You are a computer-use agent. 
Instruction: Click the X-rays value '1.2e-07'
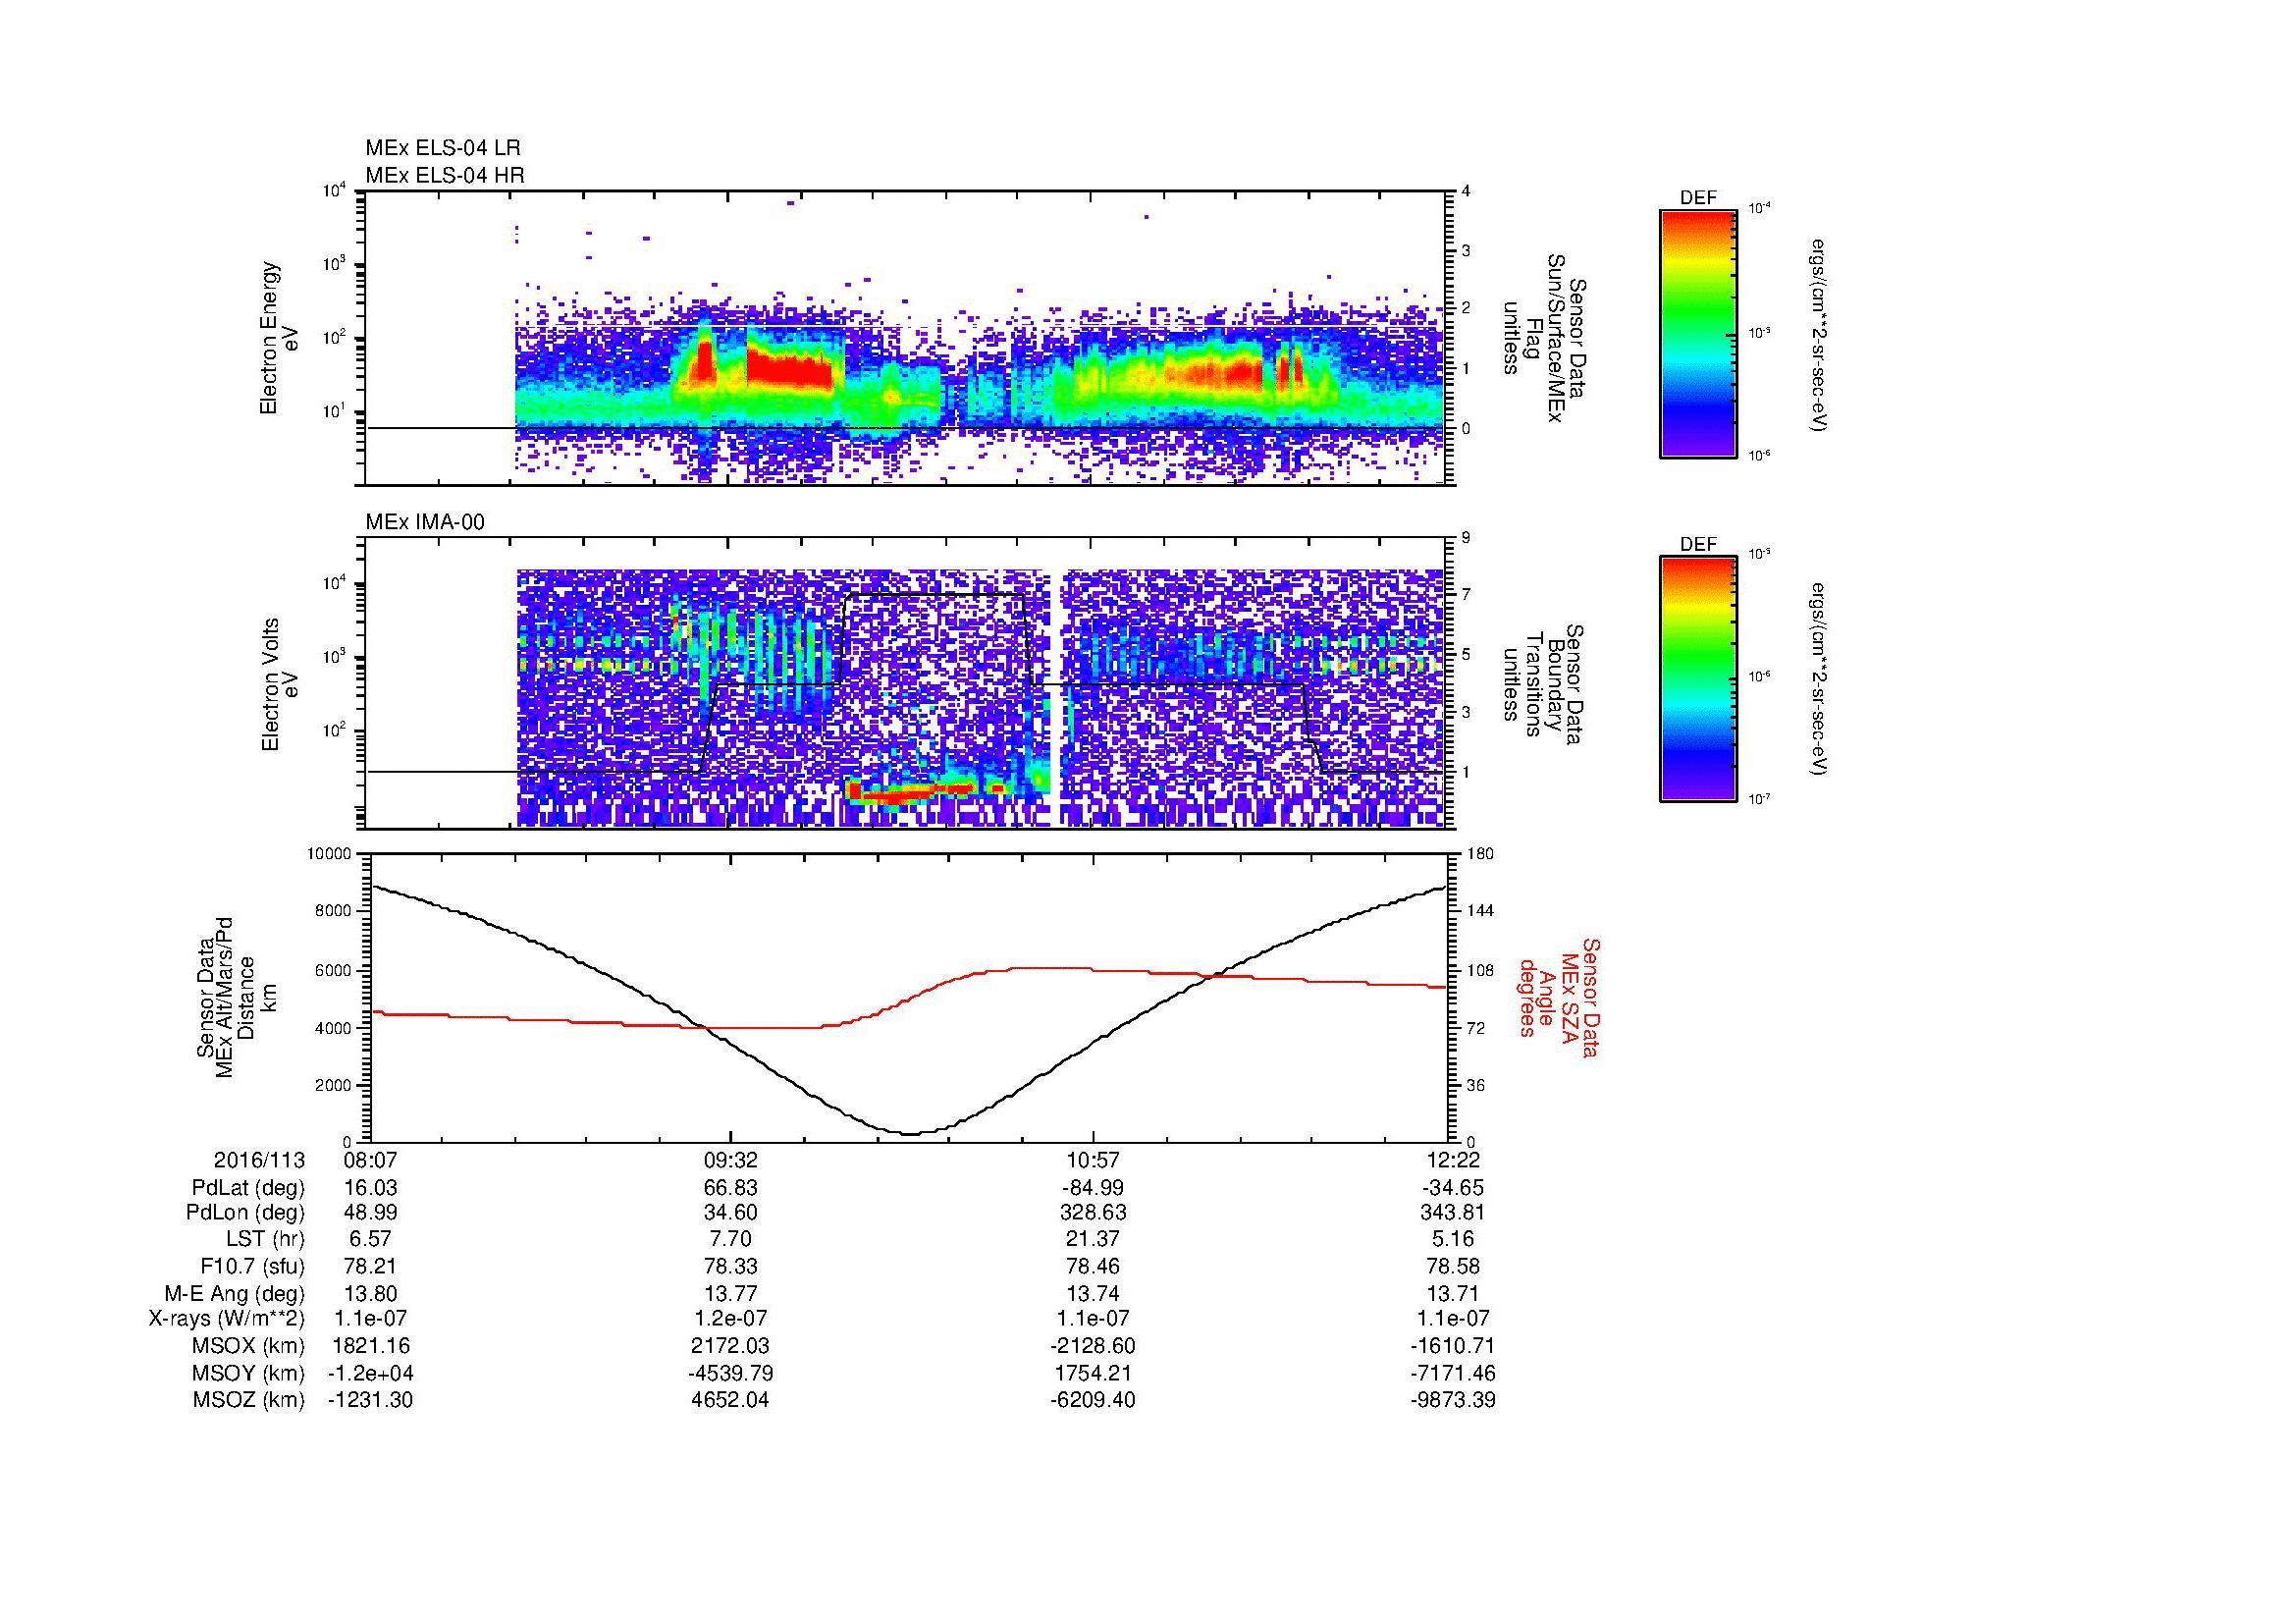coord(731,1319)
